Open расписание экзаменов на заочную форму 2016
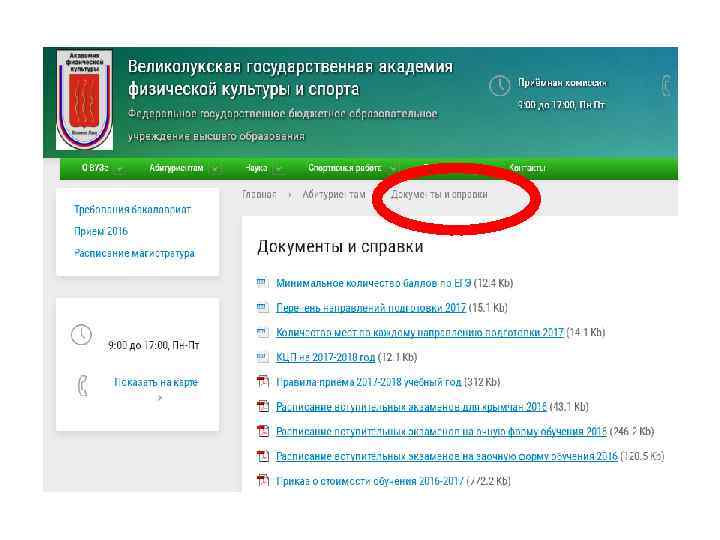Screen dimensions: 720x540 (x=447, y=456)
